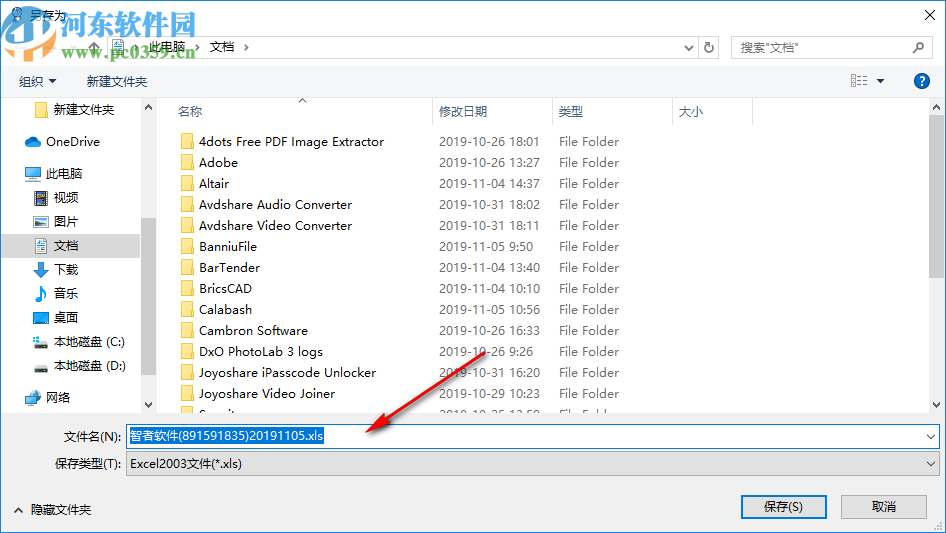Select Avdshare Audio Converter folder icon
This screenshot has height=533, width=946.
tap(187, 205)
